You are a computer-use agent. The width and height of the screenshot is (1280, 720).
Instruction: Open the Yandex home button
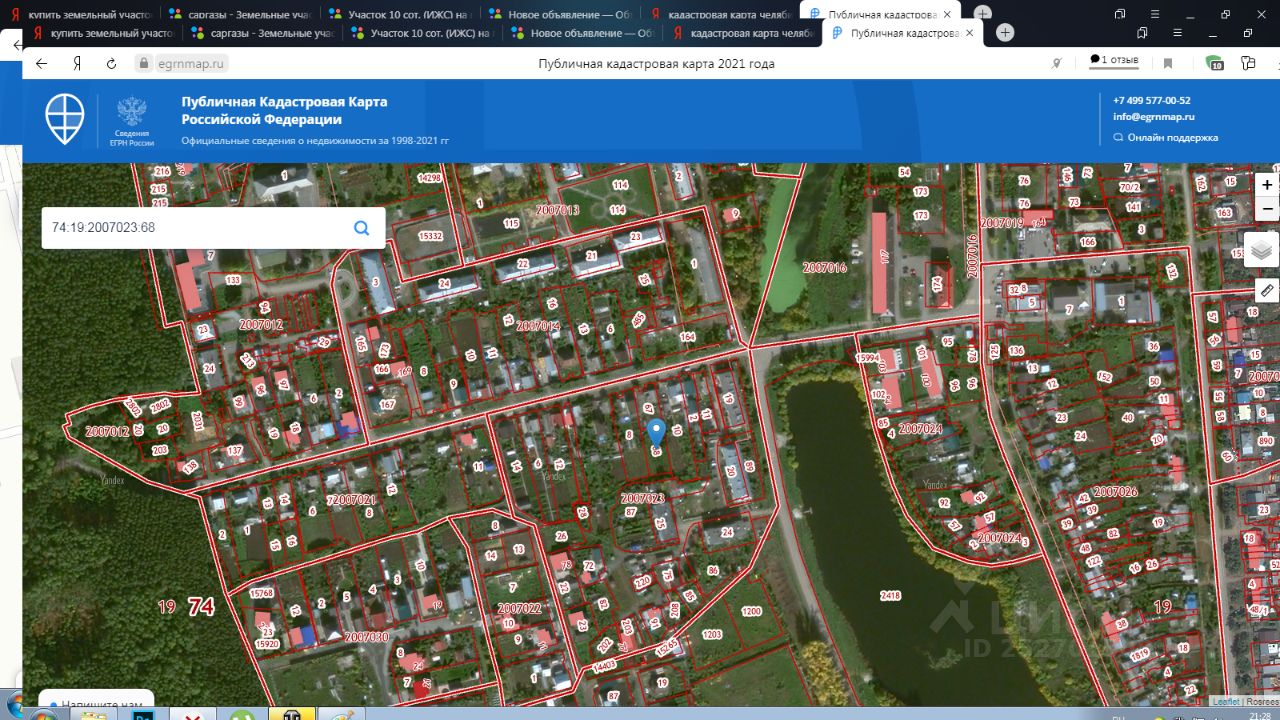tap(77, 63)
